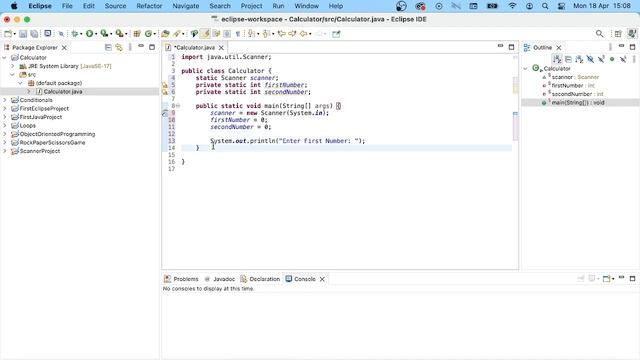Open macOS Control Center icon
The image size is (640, 360).
click(x=562, y=6)
